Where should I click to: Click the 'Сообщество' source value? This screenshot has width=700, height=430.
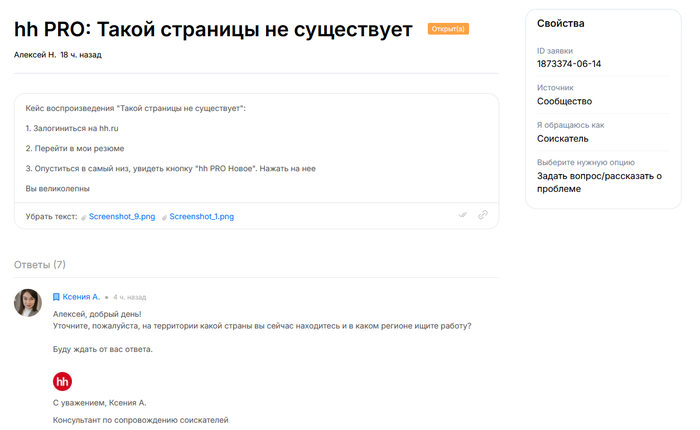564,101
